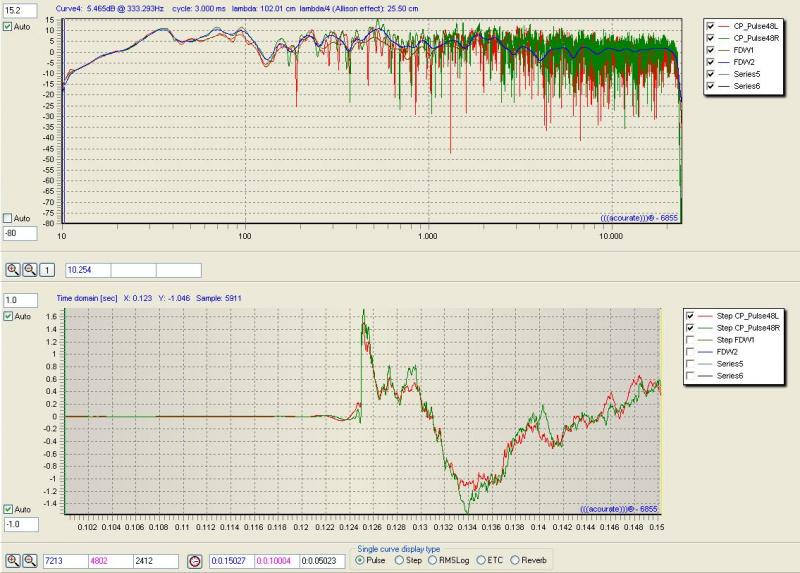Viewport: 800px width, 573px height.
Task: Toggle upper Auto checkbox of frequency chart
Action: pyautogui.click(x=8, y=27)
